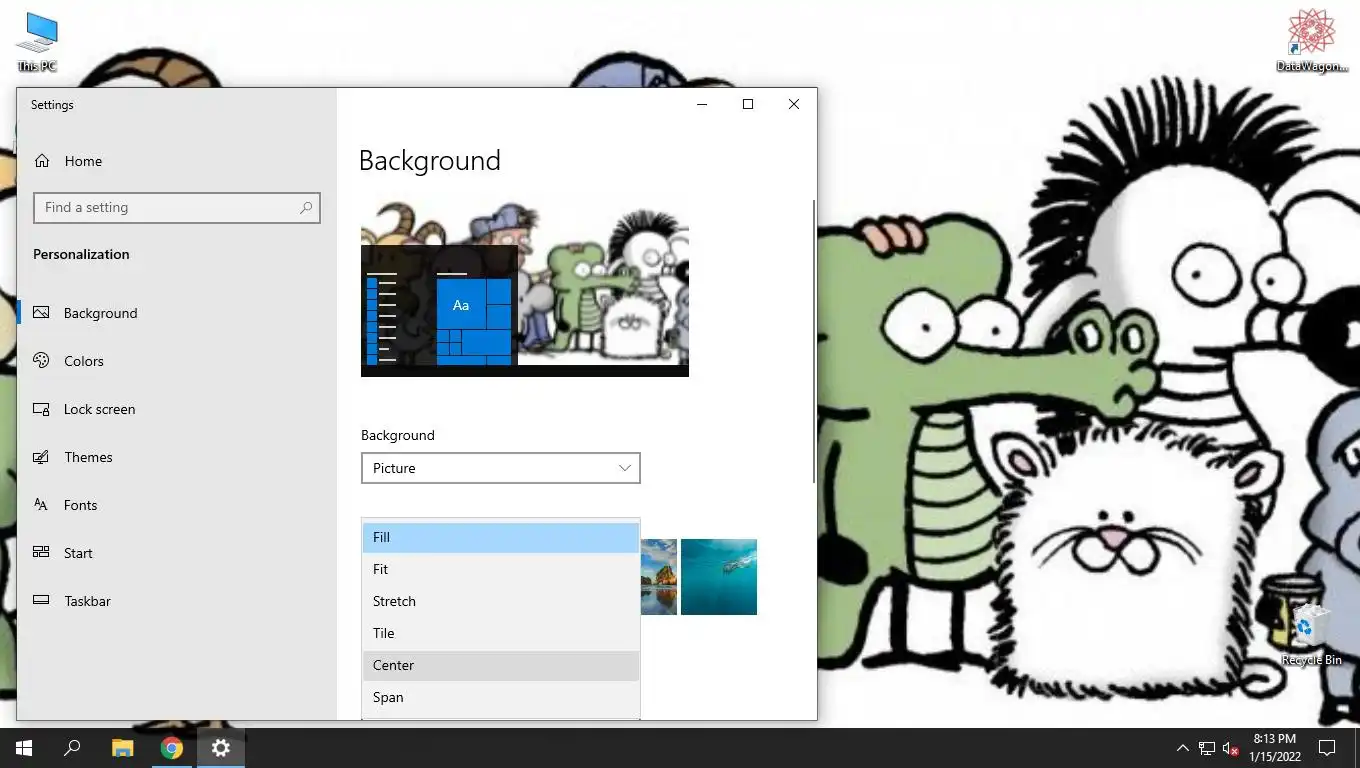The image size is (1360, 768).
Task: Open the Windows Start menu button
Action: pyautogui.click(x=24, y=748)
